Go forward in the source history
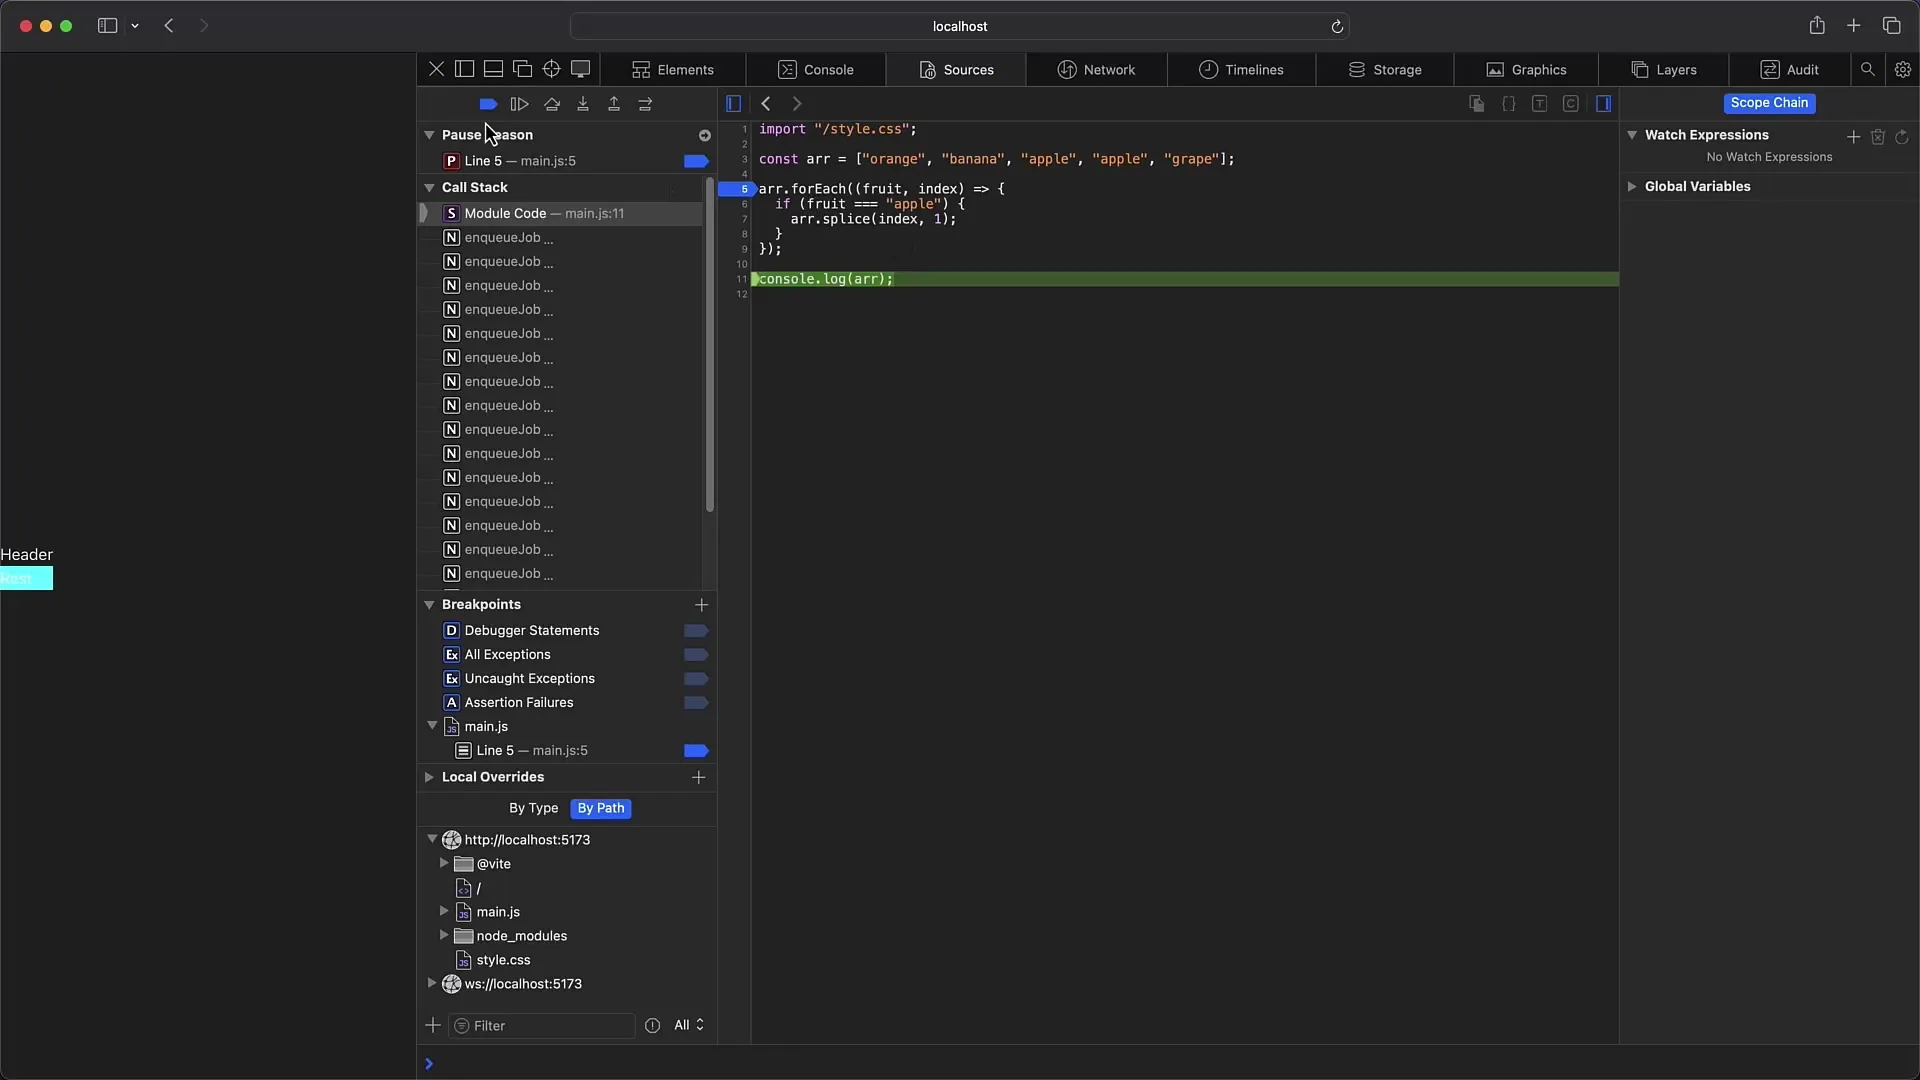1920x1080 pixels. [x=797, y=103]
